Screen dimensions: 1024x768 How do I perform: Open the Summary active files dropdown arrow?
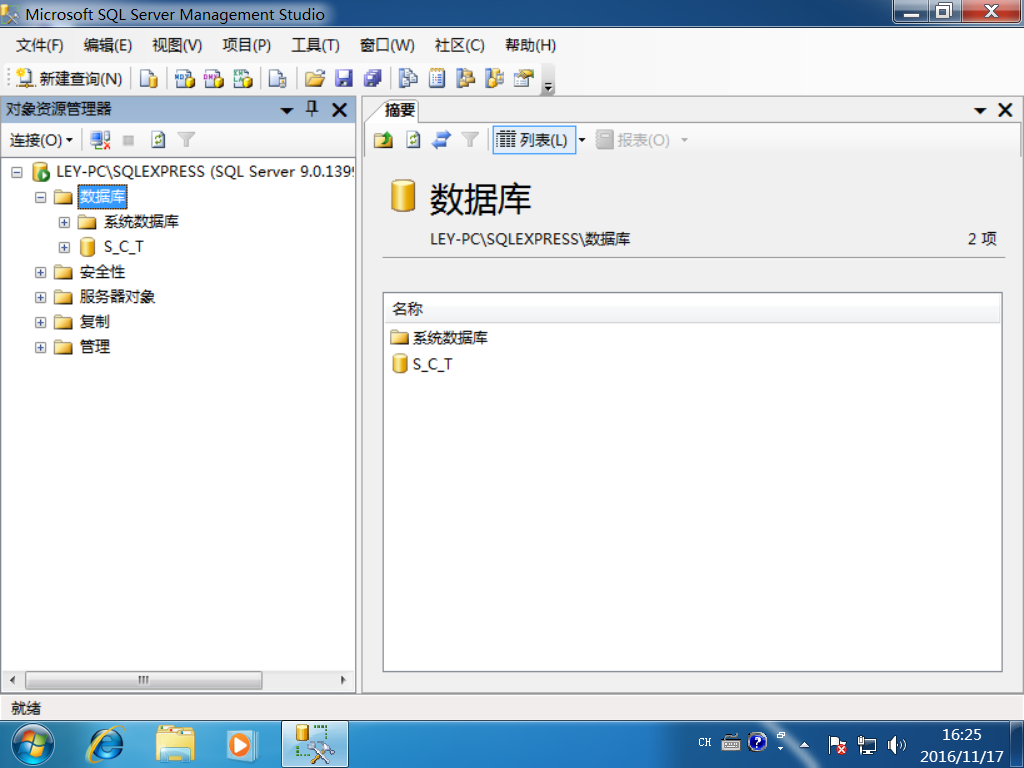(x=980, y=110)
